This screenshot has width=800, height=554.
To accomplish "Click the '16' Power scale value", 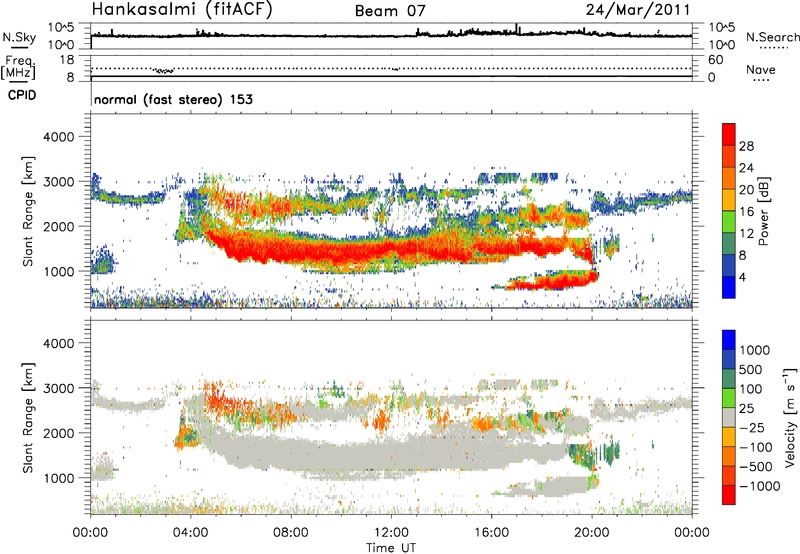I will (x=746, y=212).
